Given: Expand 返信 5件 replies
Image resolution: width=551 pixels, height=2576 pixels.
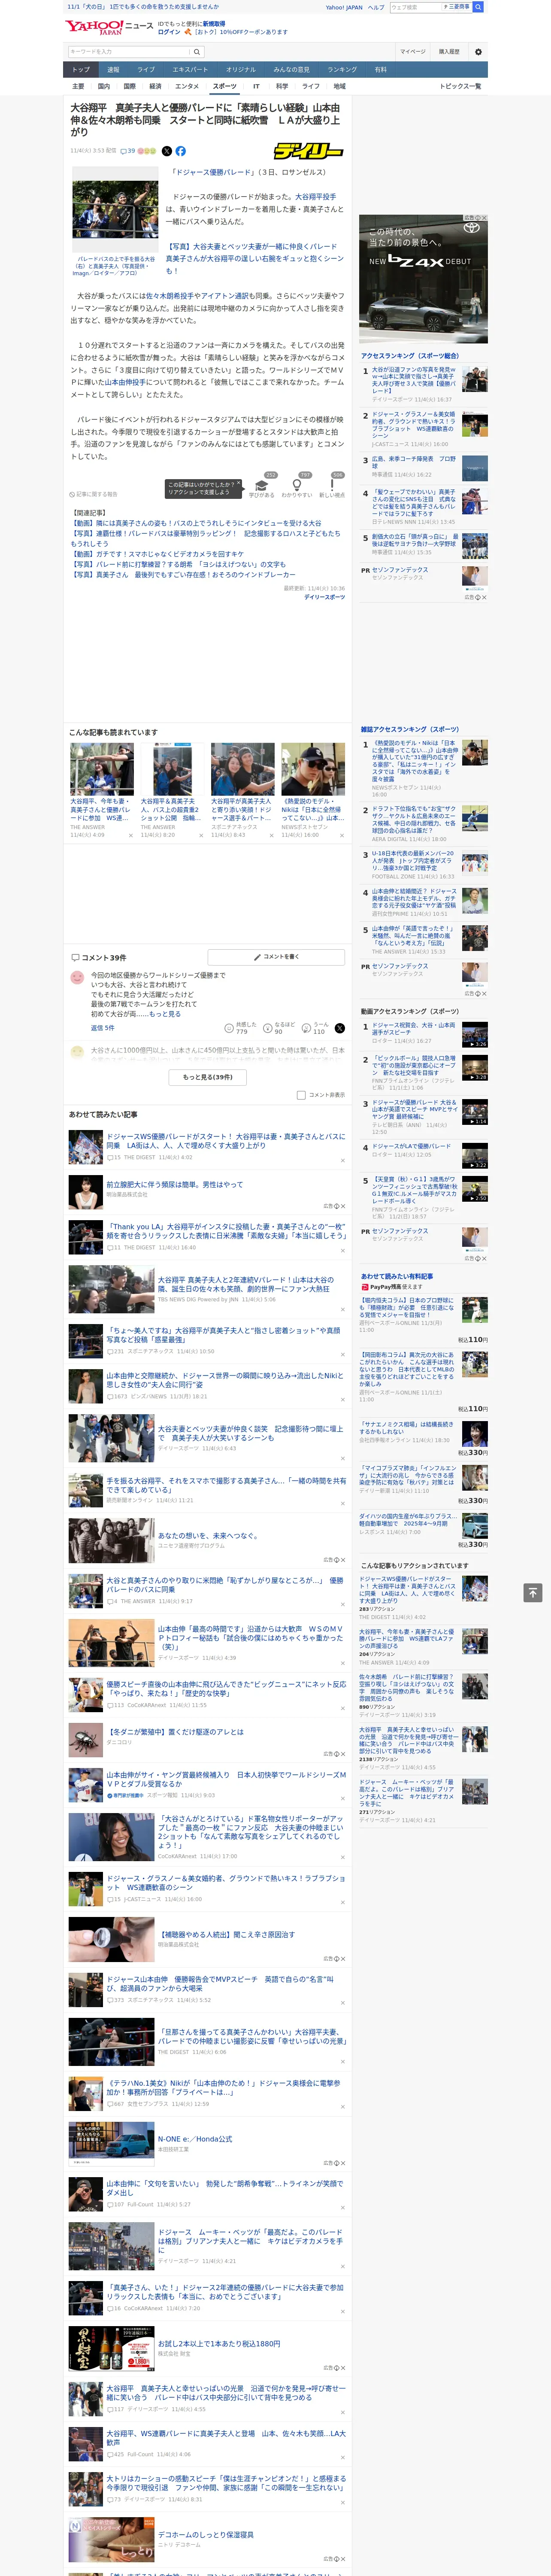Looking at the screenshot, I should tap(103, 1028).
